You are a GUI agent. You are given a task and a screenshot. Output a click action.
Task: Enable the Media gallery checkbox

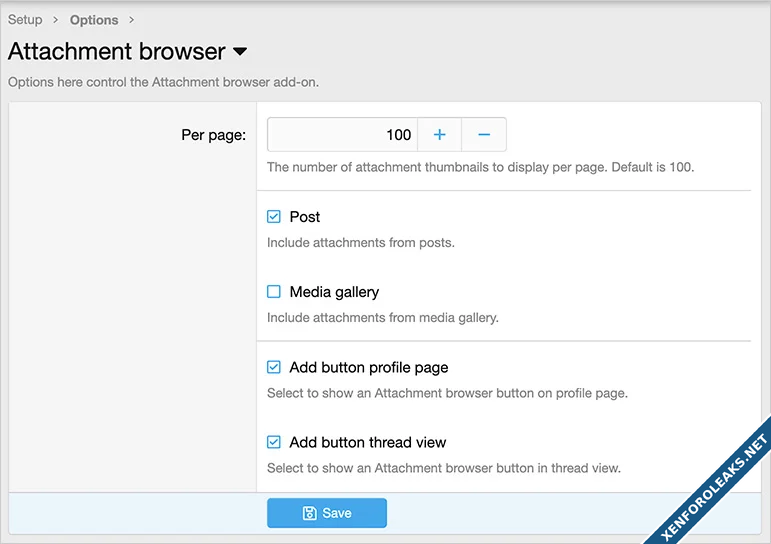274,292
